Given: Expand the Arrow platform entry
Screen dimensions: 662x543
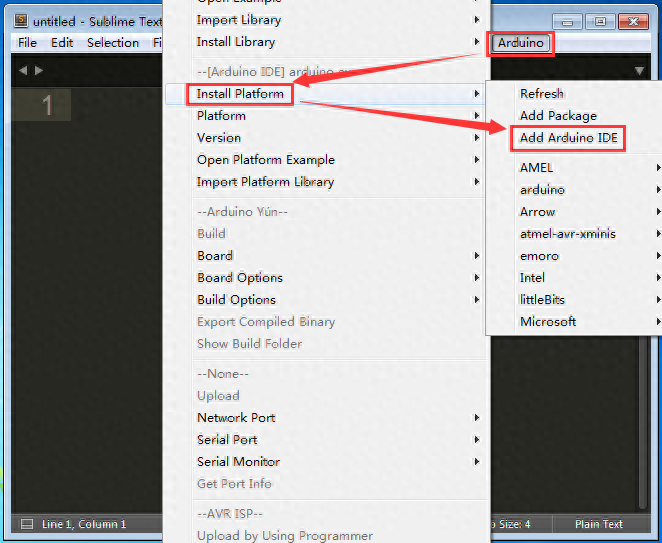Looking at the screenshot, I should 574,212.
